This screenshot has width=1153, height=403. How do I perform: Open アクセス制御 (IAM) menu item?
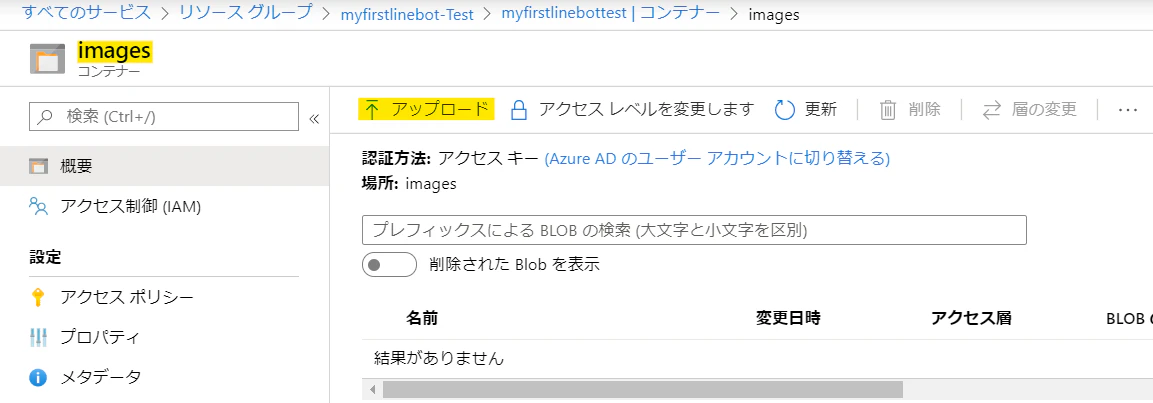165,207
